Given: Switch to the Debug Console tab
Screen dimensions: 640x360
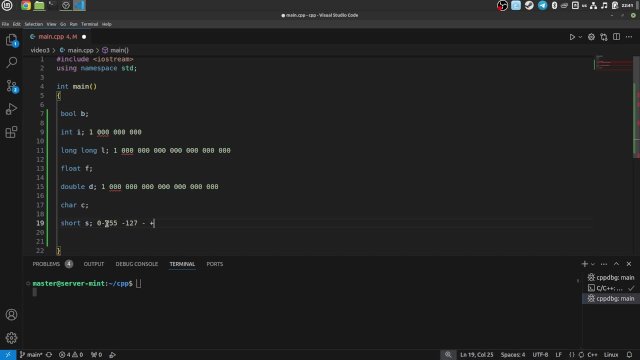Looking at the screenshot, I should (x=136, y=264).
